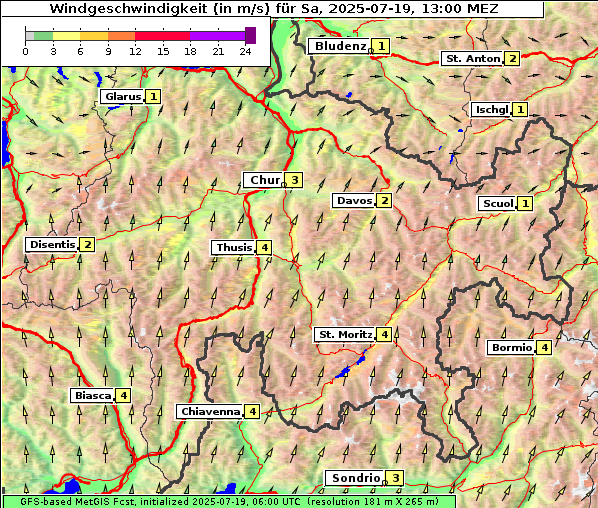Click the yellow badge beside St. Anton
The image size is (598, 508).
(x=513, y=59)
